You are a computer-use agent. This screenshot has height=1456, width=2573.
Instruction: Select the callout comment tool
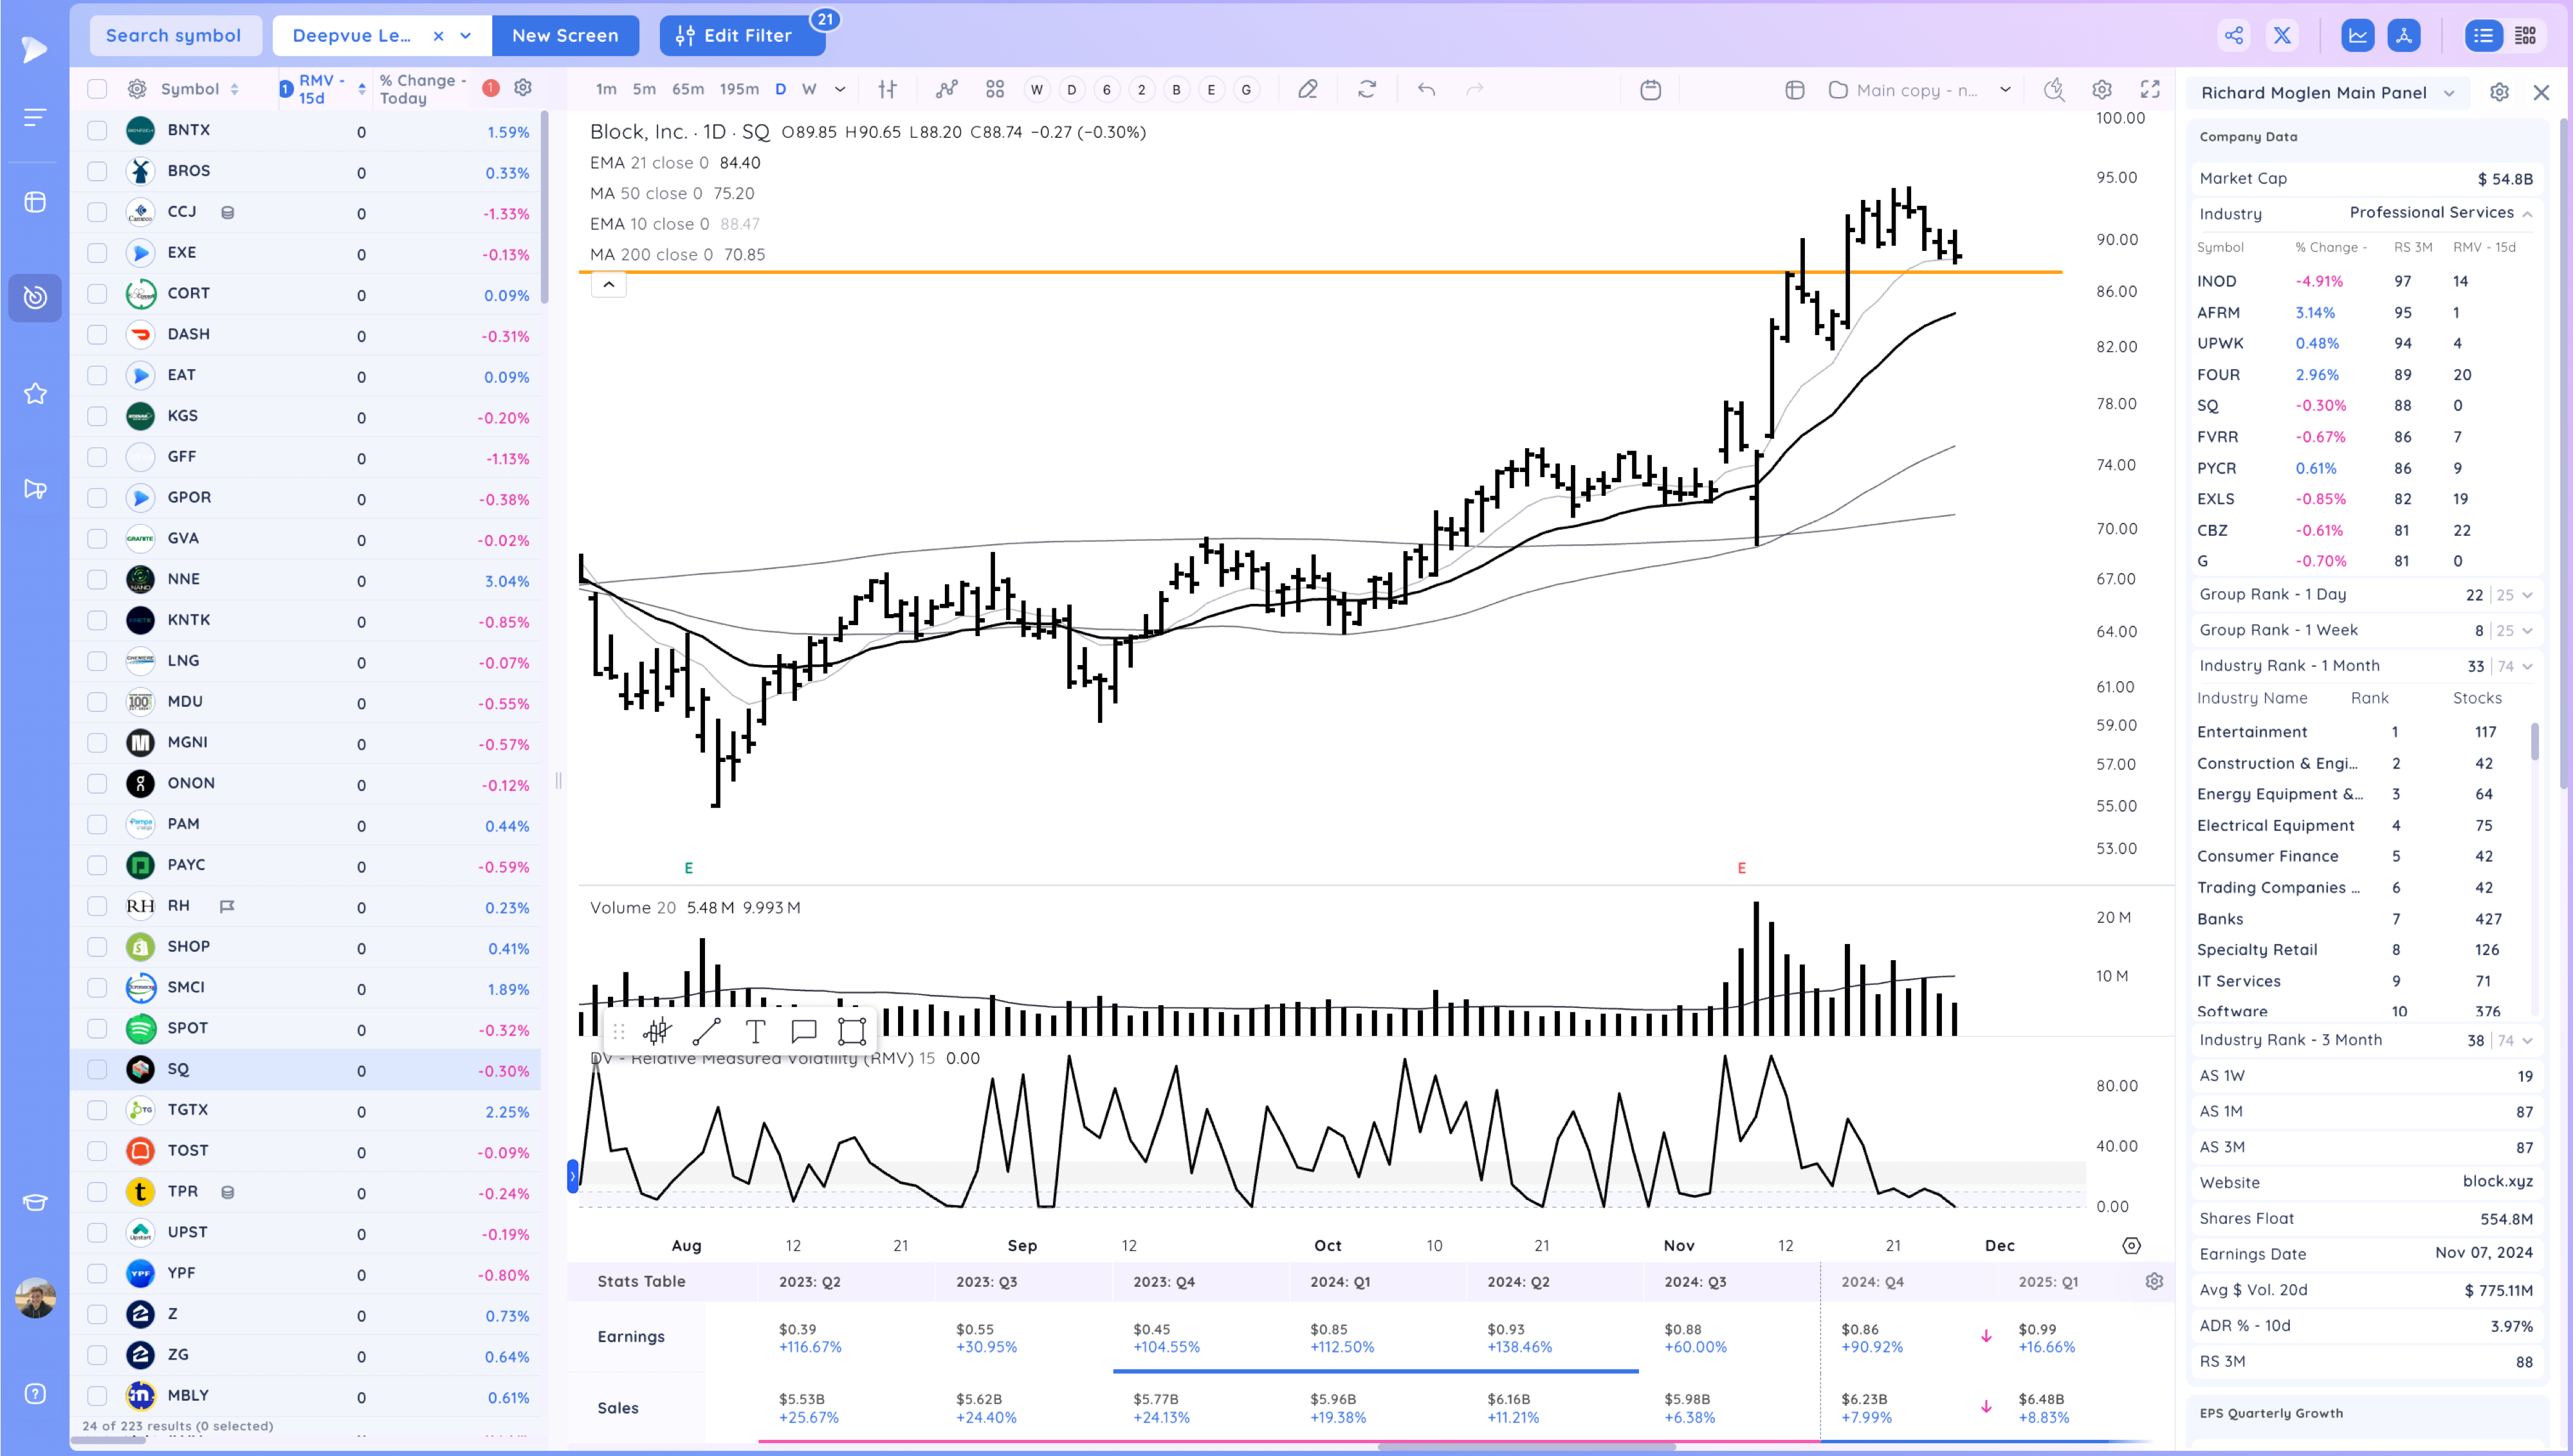[x=804, y=1031]
